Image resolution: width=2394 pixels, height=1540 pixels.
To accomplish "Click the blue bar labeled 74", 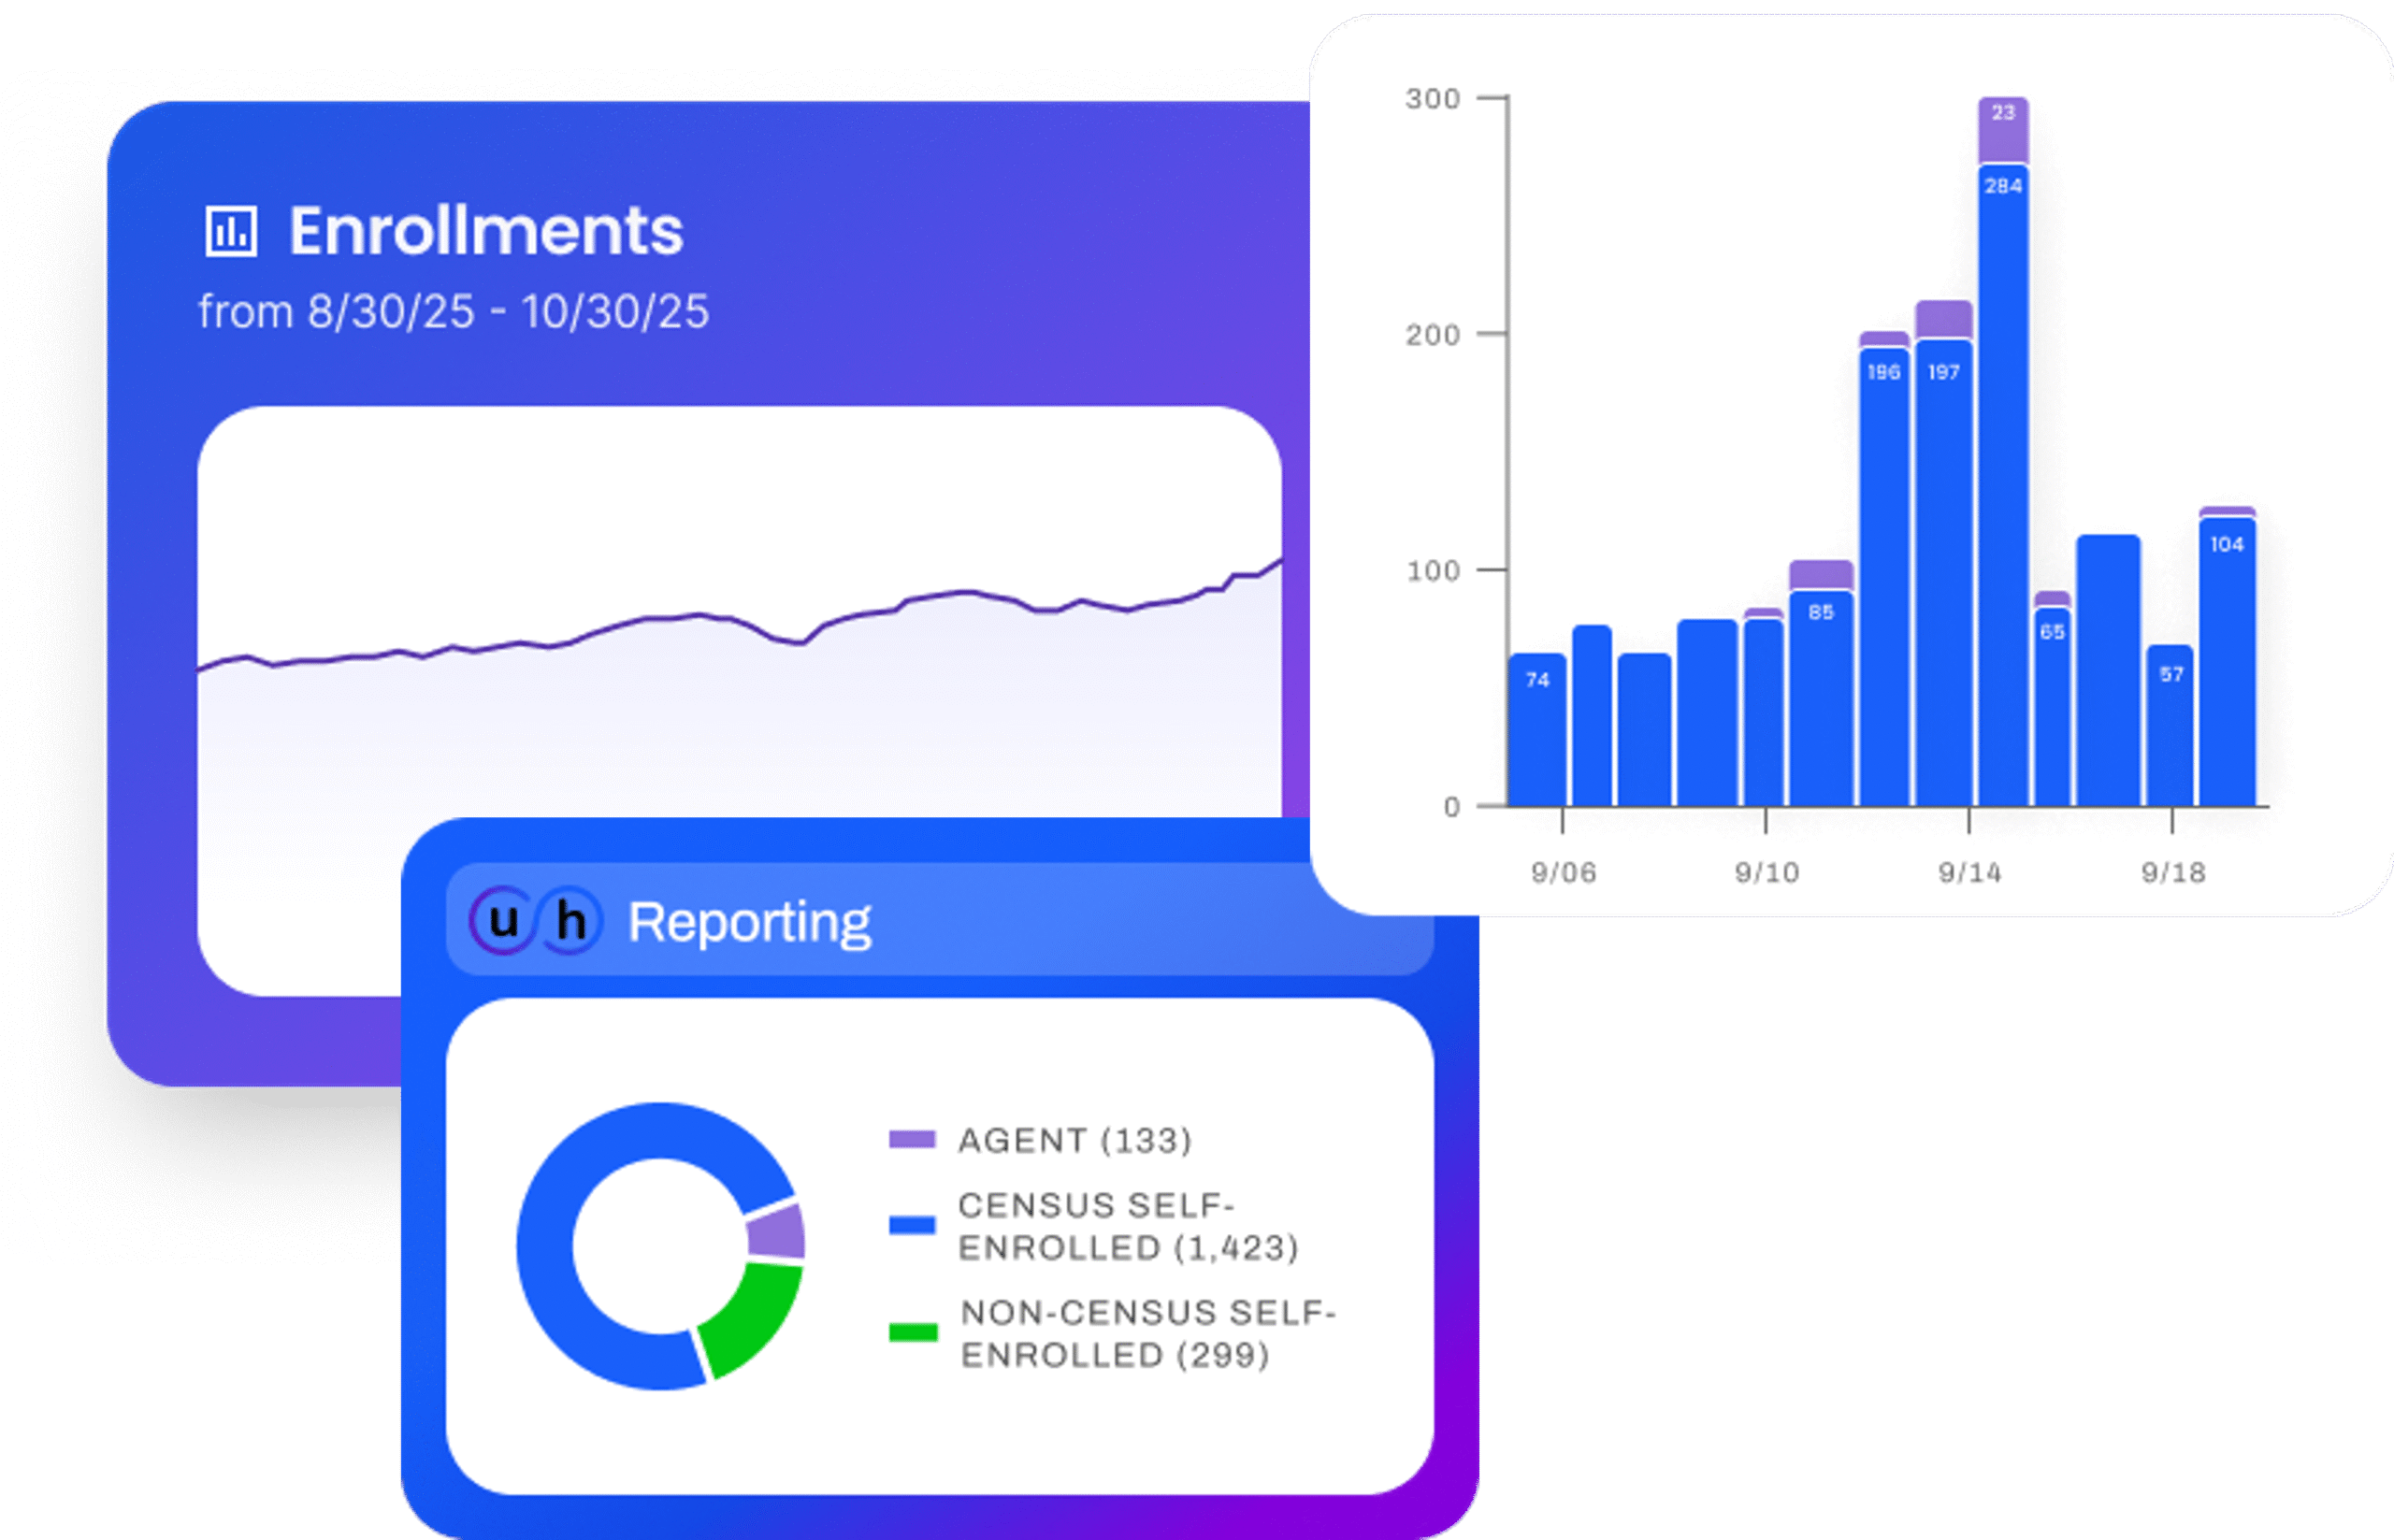I will 1537,730.
